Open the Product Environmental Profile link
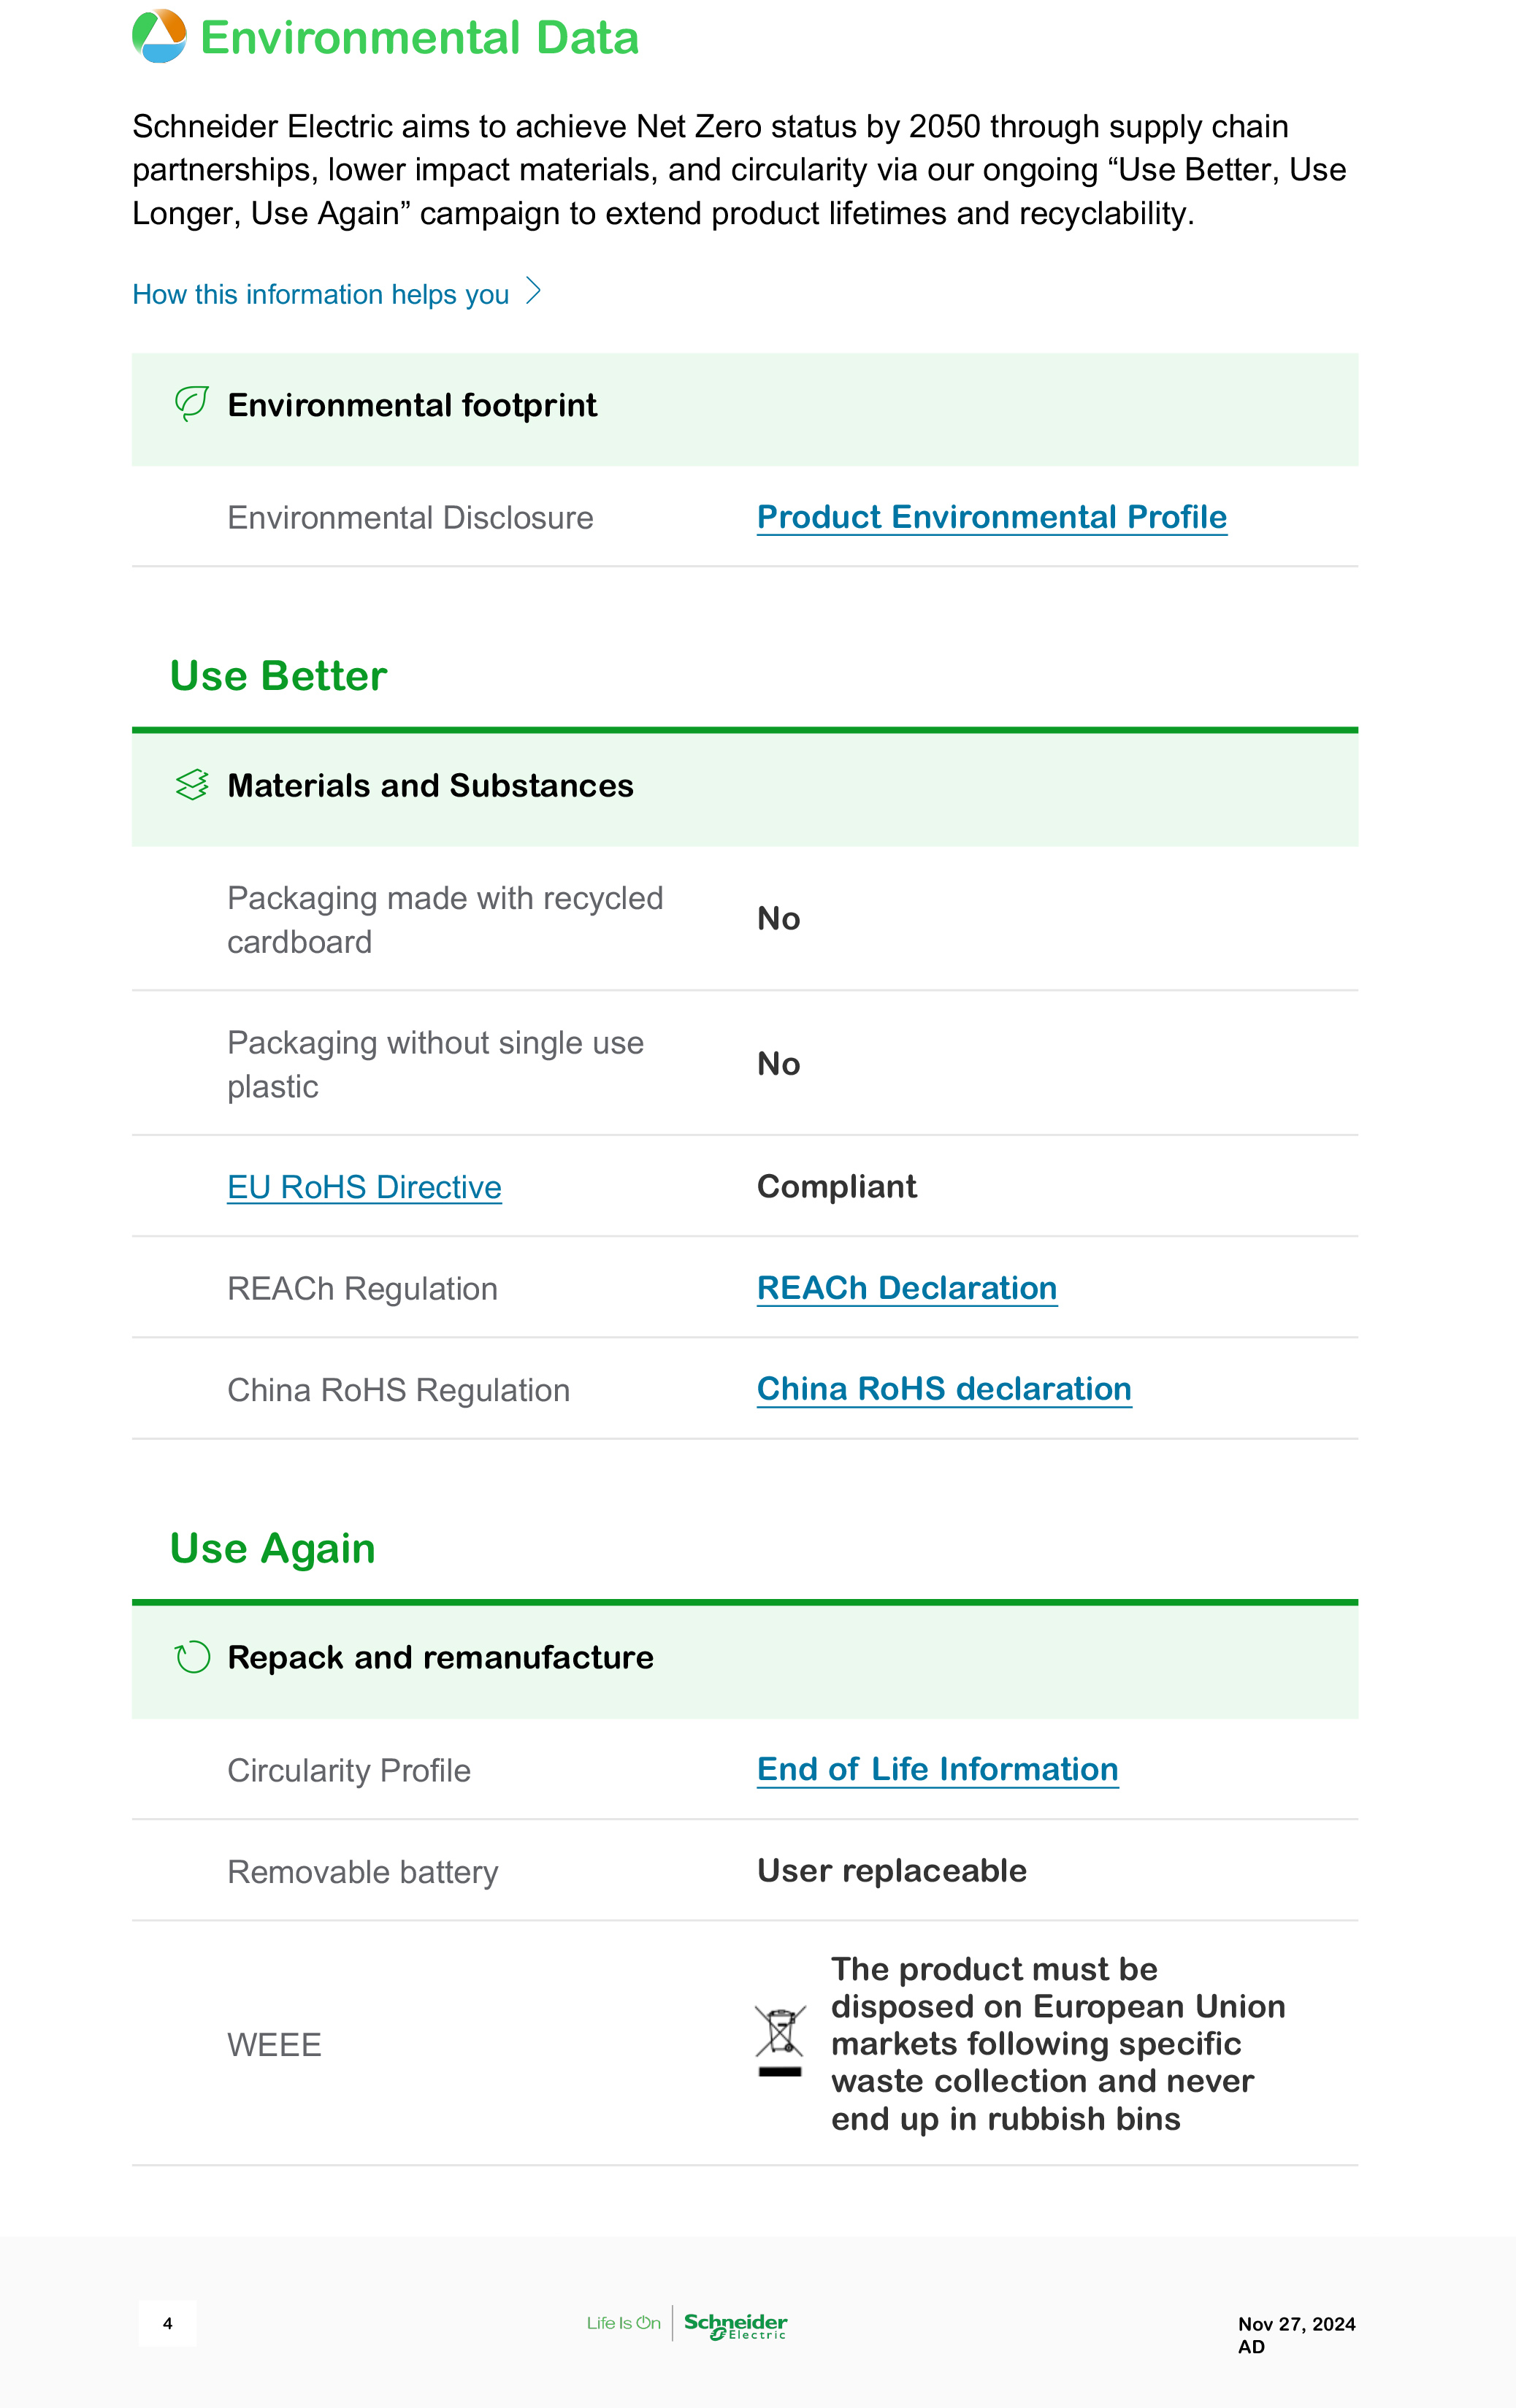Viewport: 1516px width, 2408px height. 991,517
